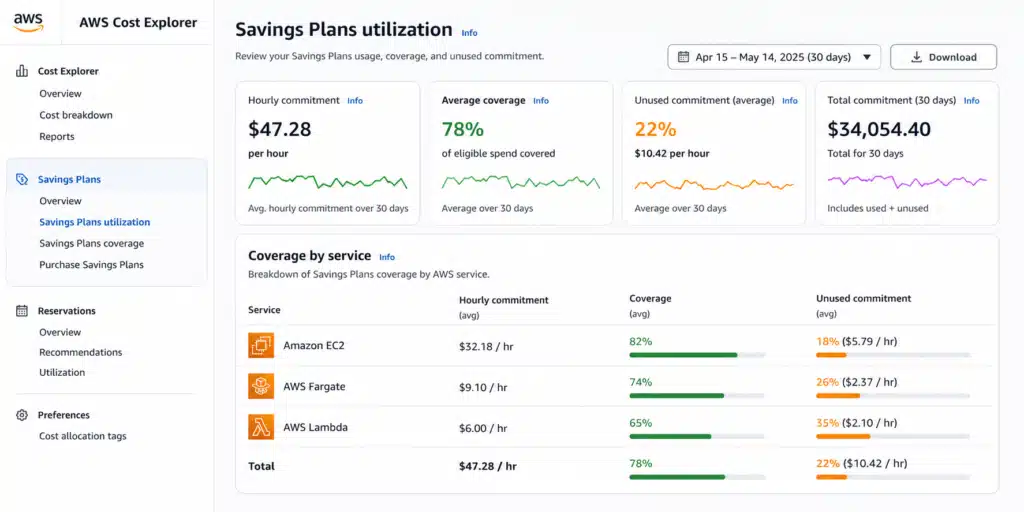Go to Cost breakdown

(x=76, y=115)
